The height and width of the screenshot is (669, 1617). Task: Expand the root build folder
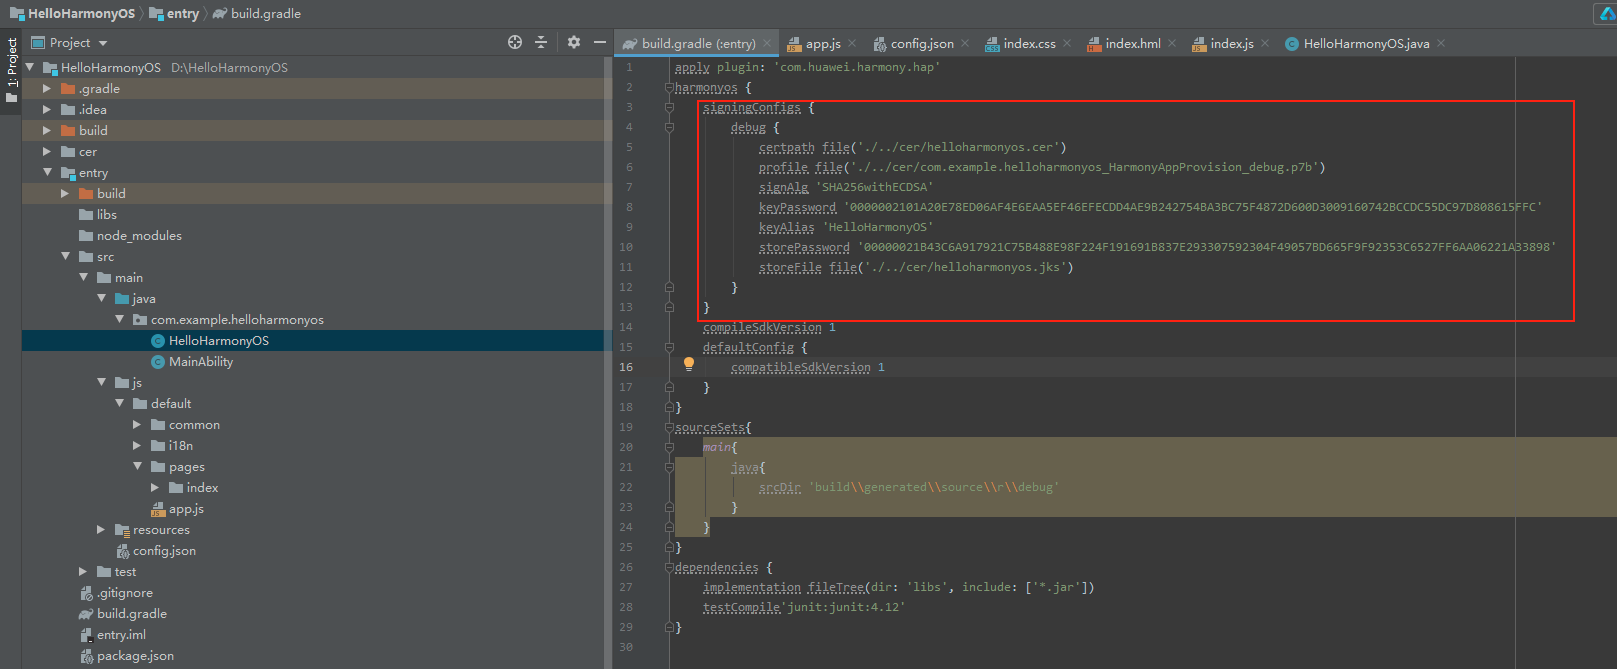(47, 130)
